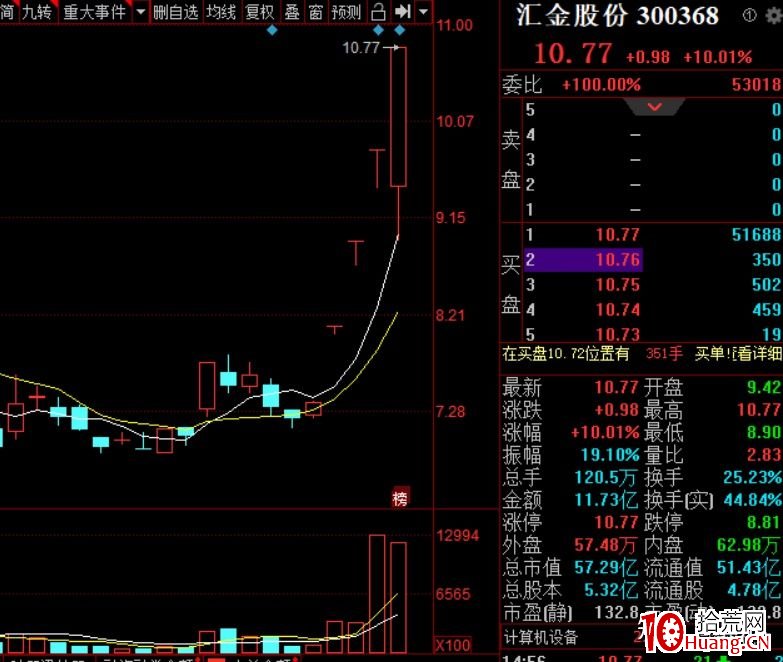This screenshot has width=783, height=662.
Task: Select the 简 toolbar button
Action: click(7, 11)
